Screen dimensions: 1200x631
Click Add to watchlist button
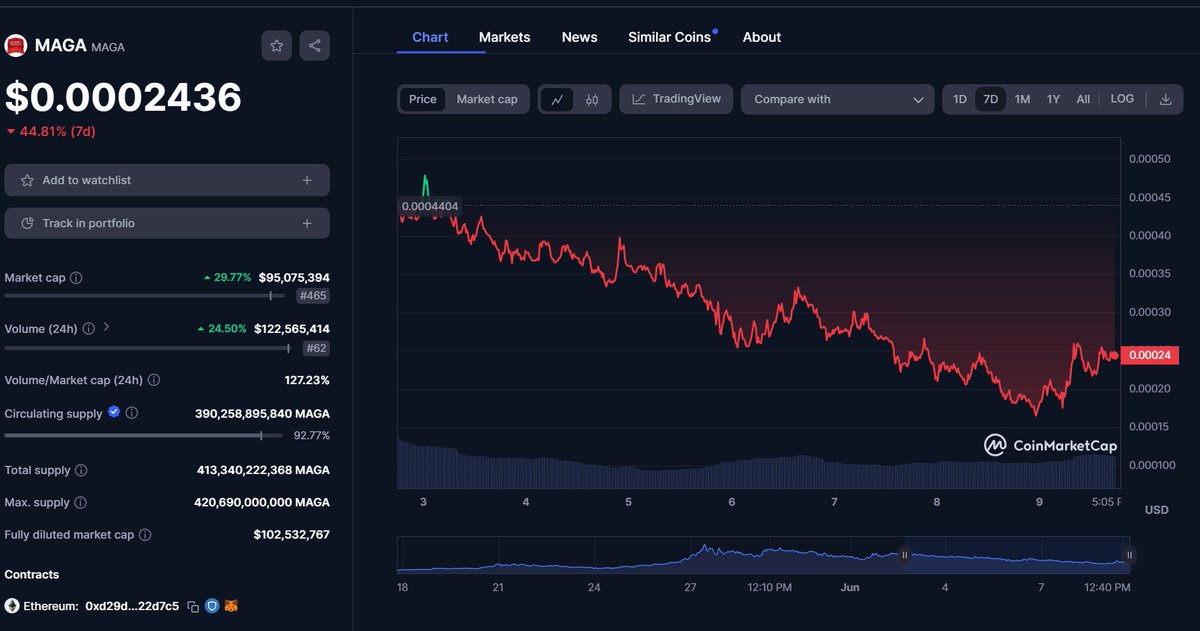pyautogui.click(x=167, y=180)
